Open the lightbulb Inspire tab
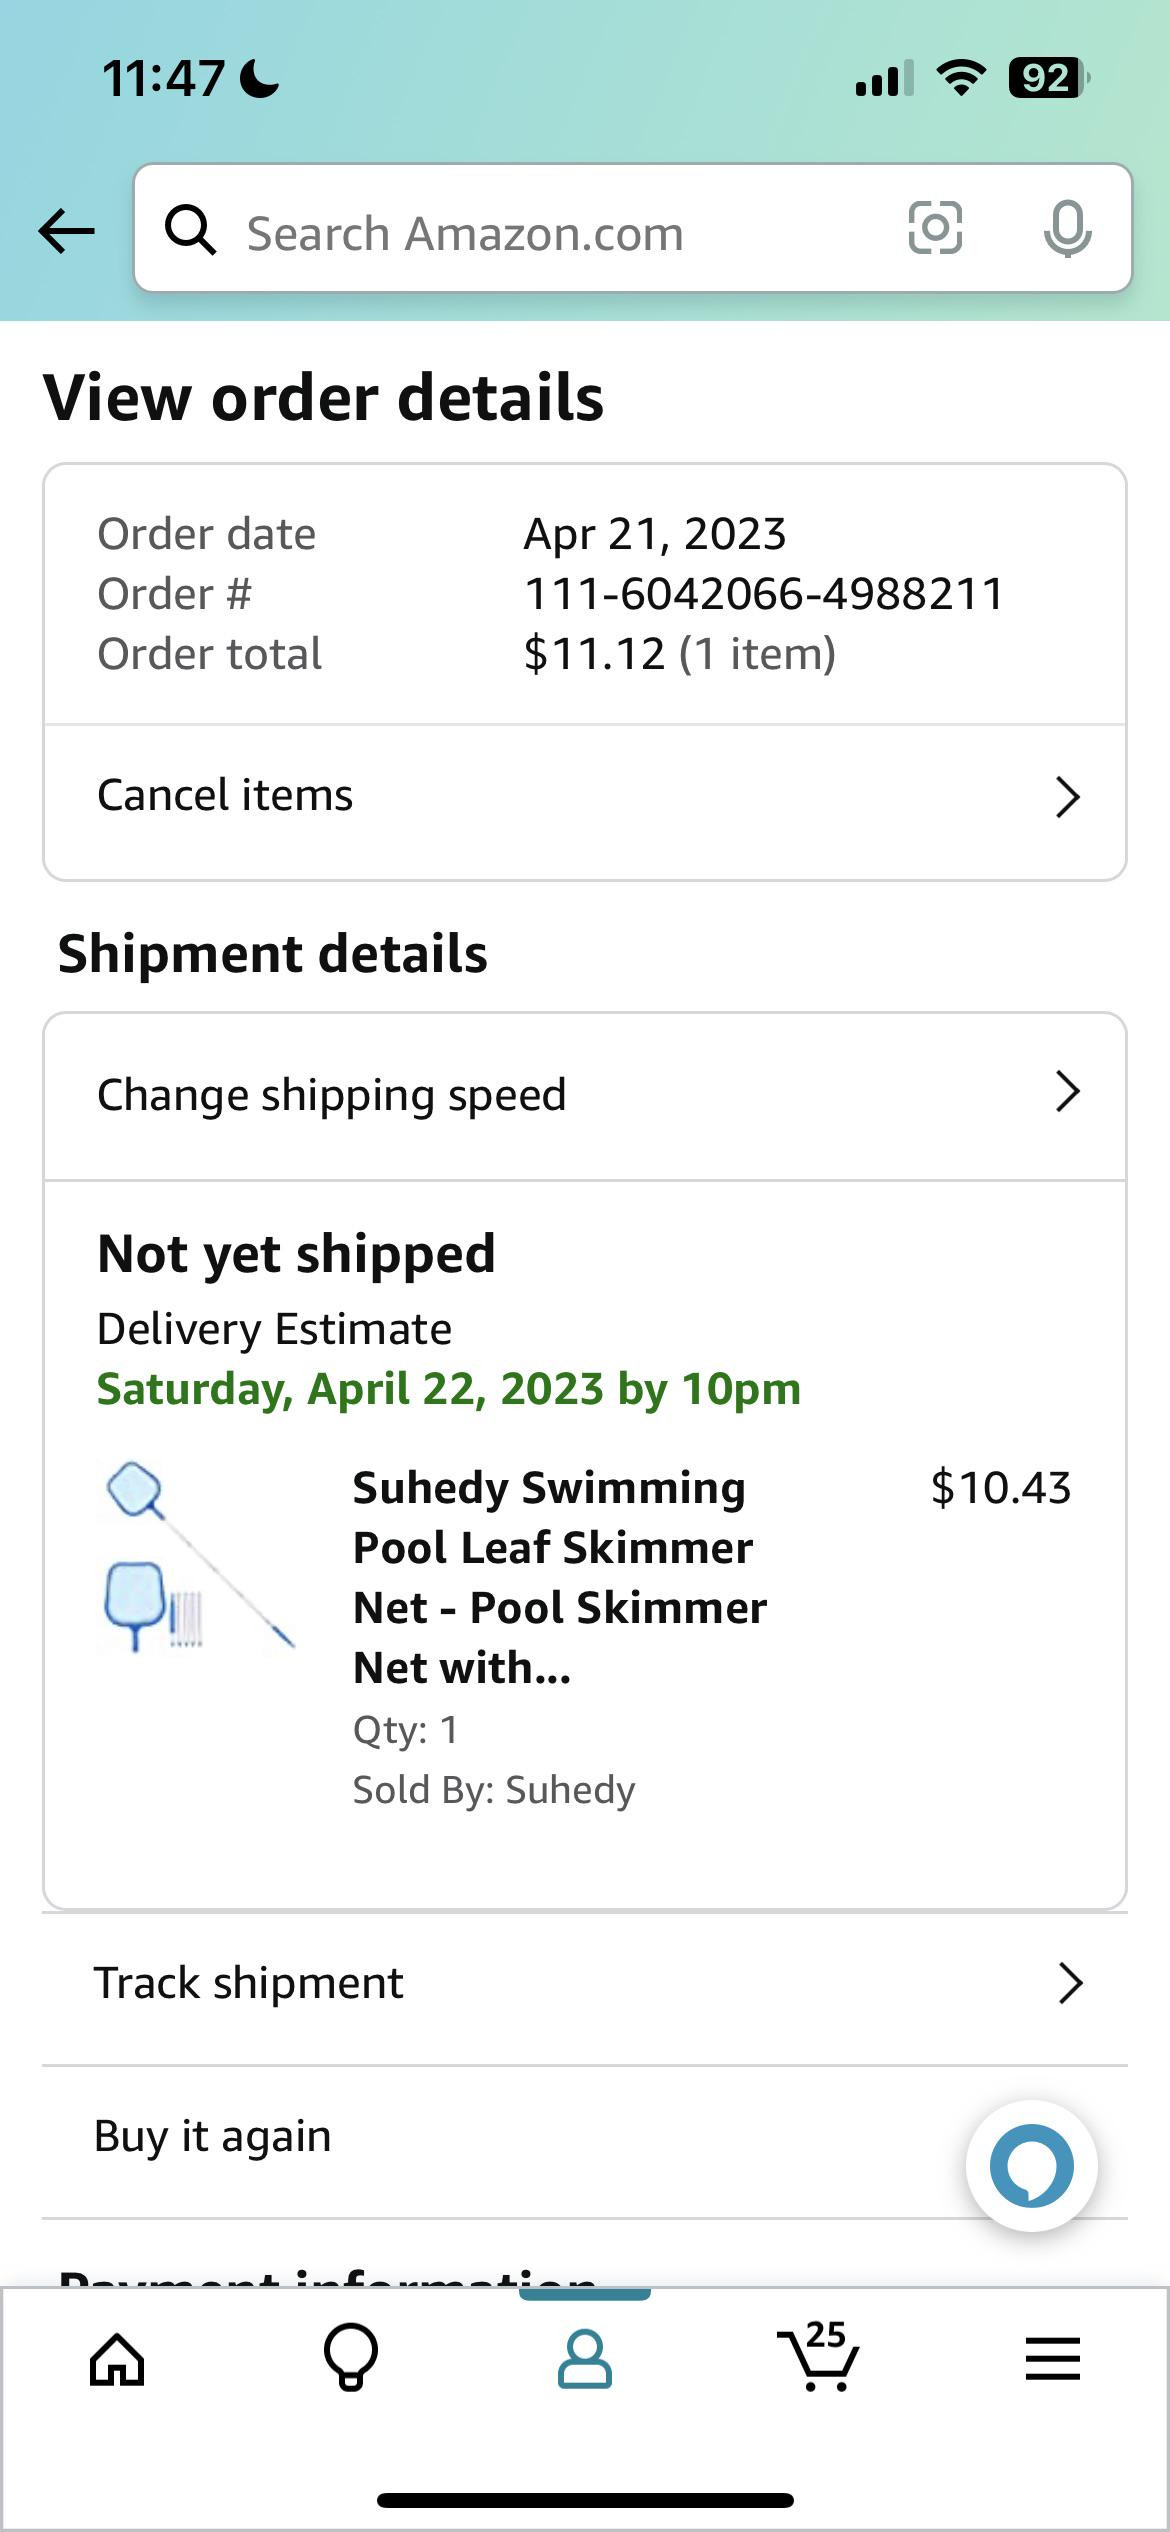This screenshot has height=2532, width=1170. [x=351, y=2358]
